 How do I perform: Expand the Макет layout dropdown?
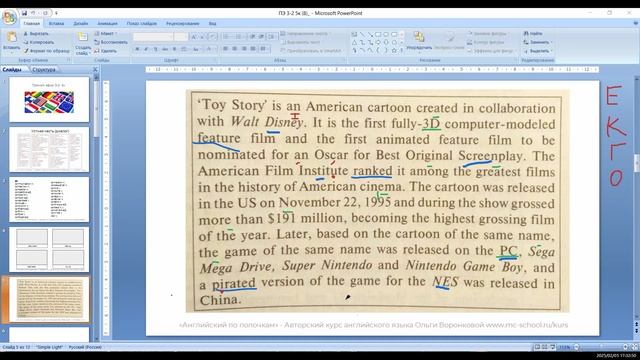pyautogui.click(x=106, y=34)
